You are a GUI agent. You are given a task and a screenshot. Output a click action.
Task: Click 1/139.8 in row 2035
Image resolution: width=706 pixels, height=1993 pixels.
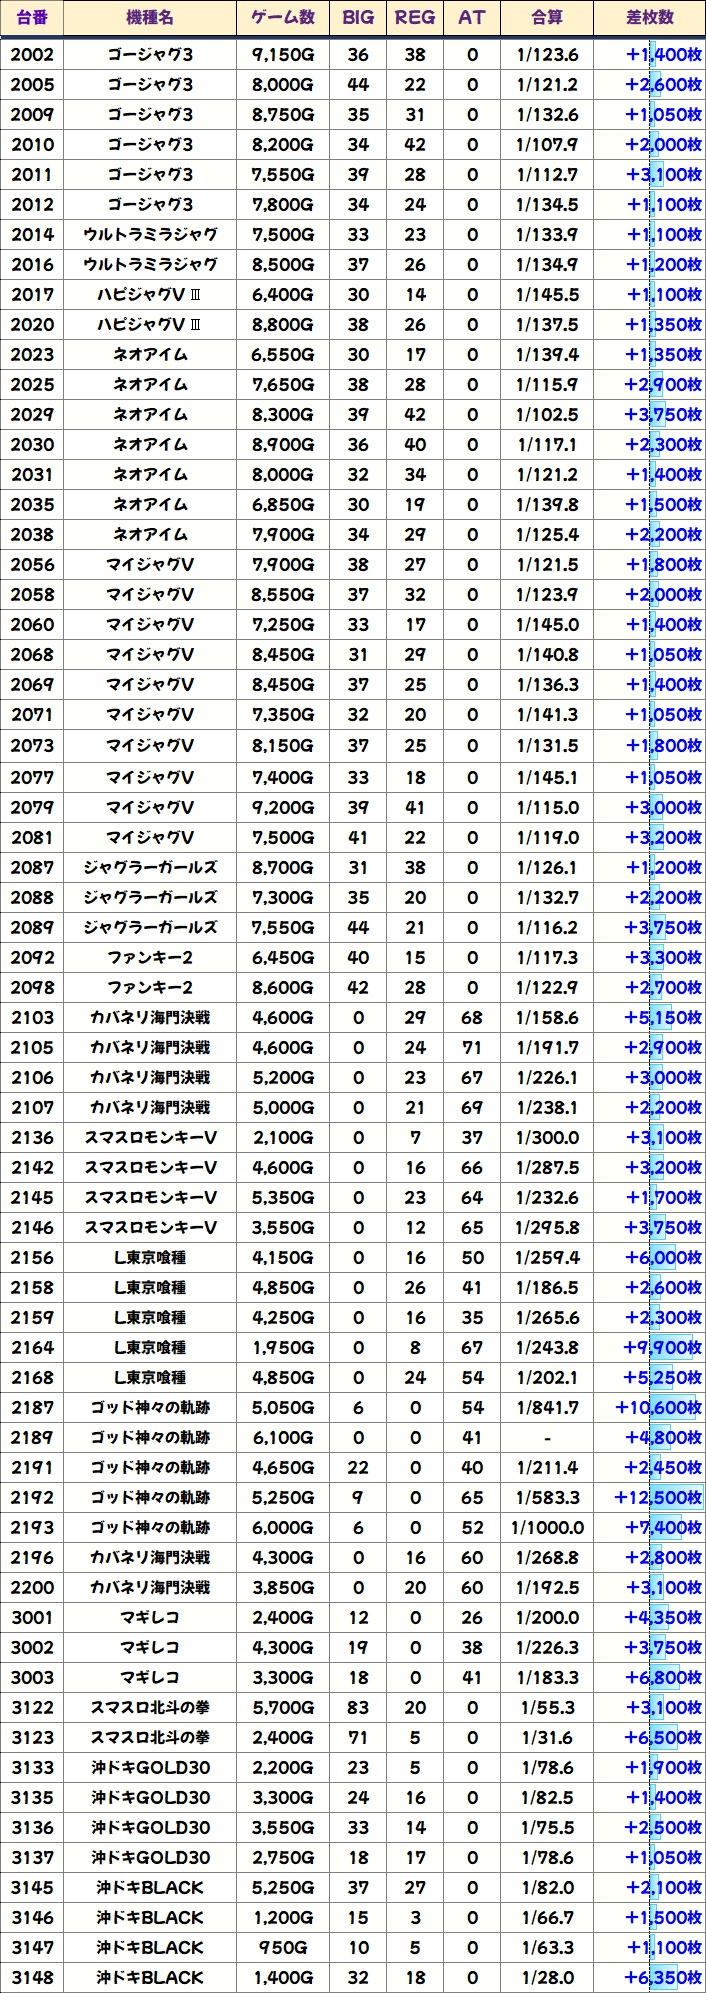[x=547, y=504]
